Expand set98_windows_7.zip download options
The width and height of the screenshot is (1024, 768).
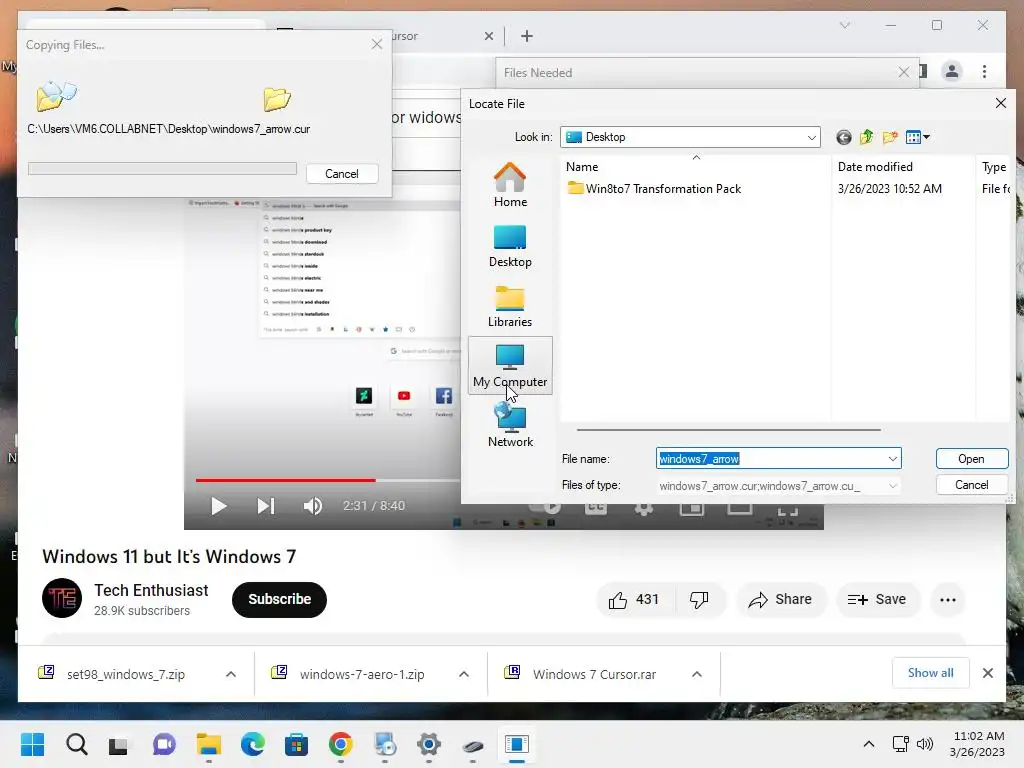click(231, 674)
